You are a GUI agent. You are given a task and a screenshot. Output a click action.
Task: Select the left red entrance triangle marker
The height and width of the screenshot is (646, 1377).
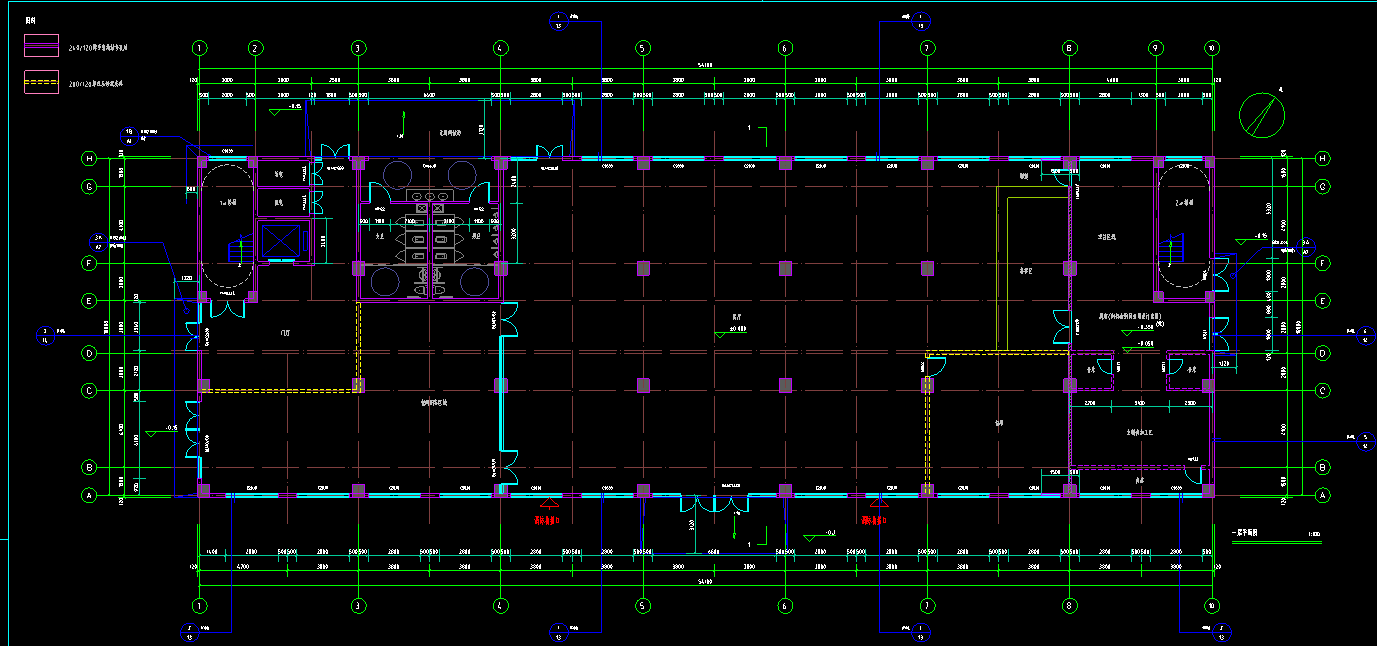click(x=548, y=505)
